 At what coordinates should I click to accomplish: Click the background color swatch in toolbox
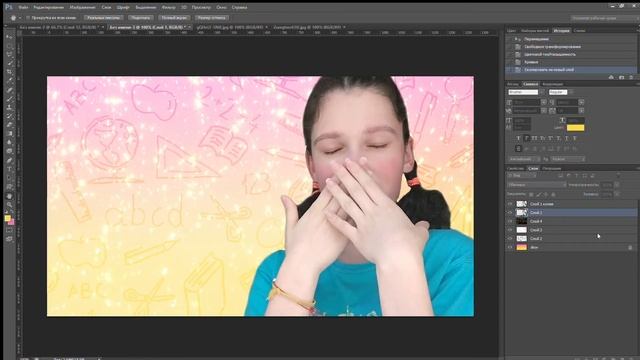click(11, 222)
